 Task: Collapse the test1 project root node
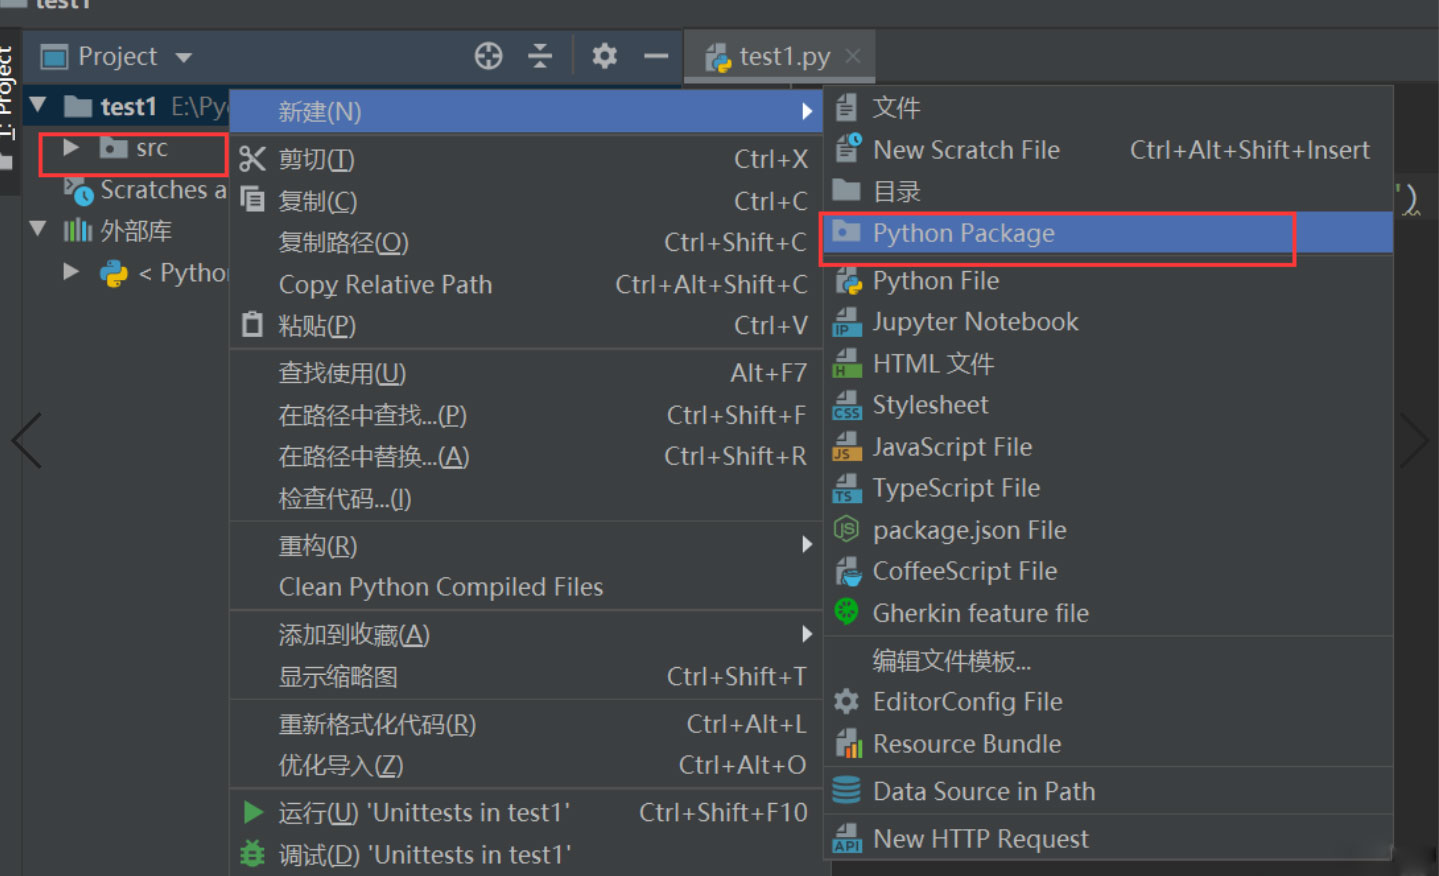pos(38,105)
